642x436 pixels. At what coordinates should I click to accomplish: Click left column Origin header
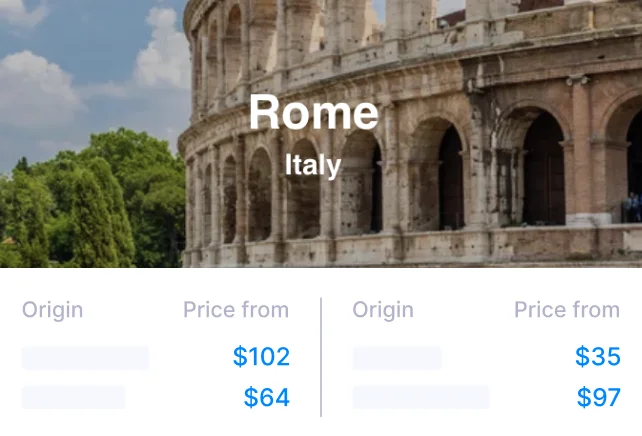[52, 310]
